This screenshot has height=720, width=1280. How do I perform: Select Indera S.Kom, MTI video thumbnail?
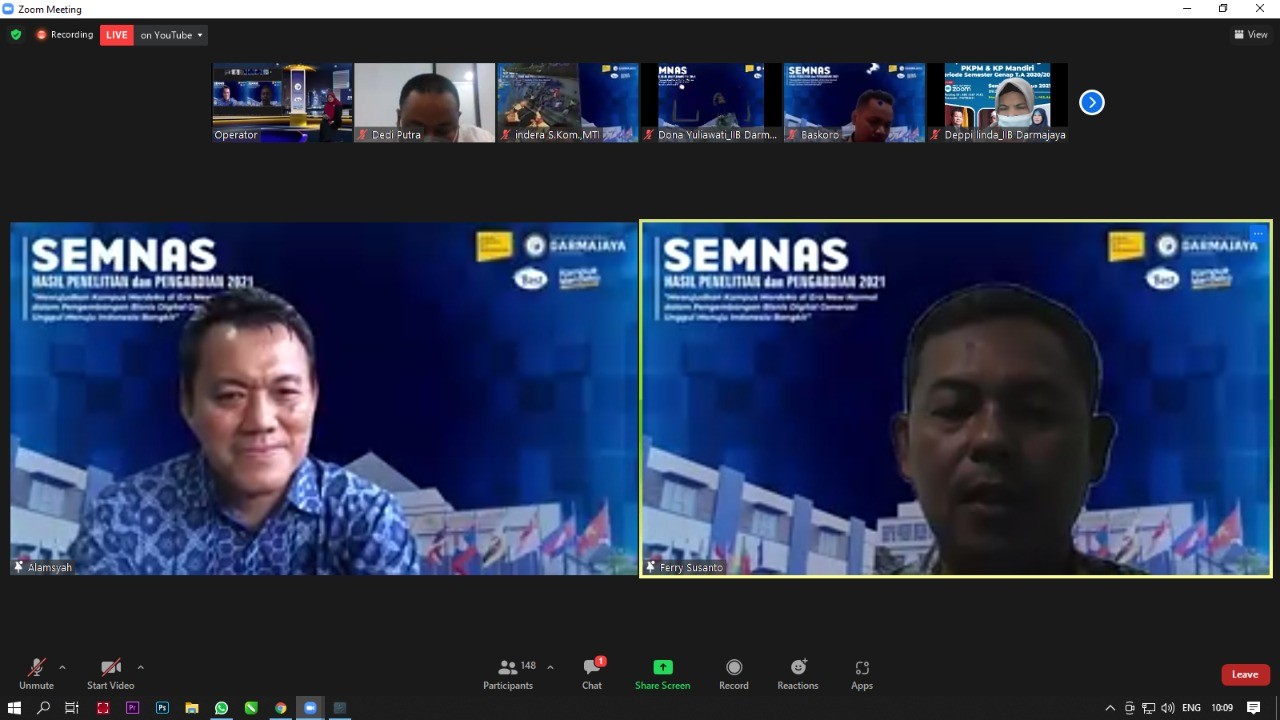pyautogui.click(x=568, y=103)
